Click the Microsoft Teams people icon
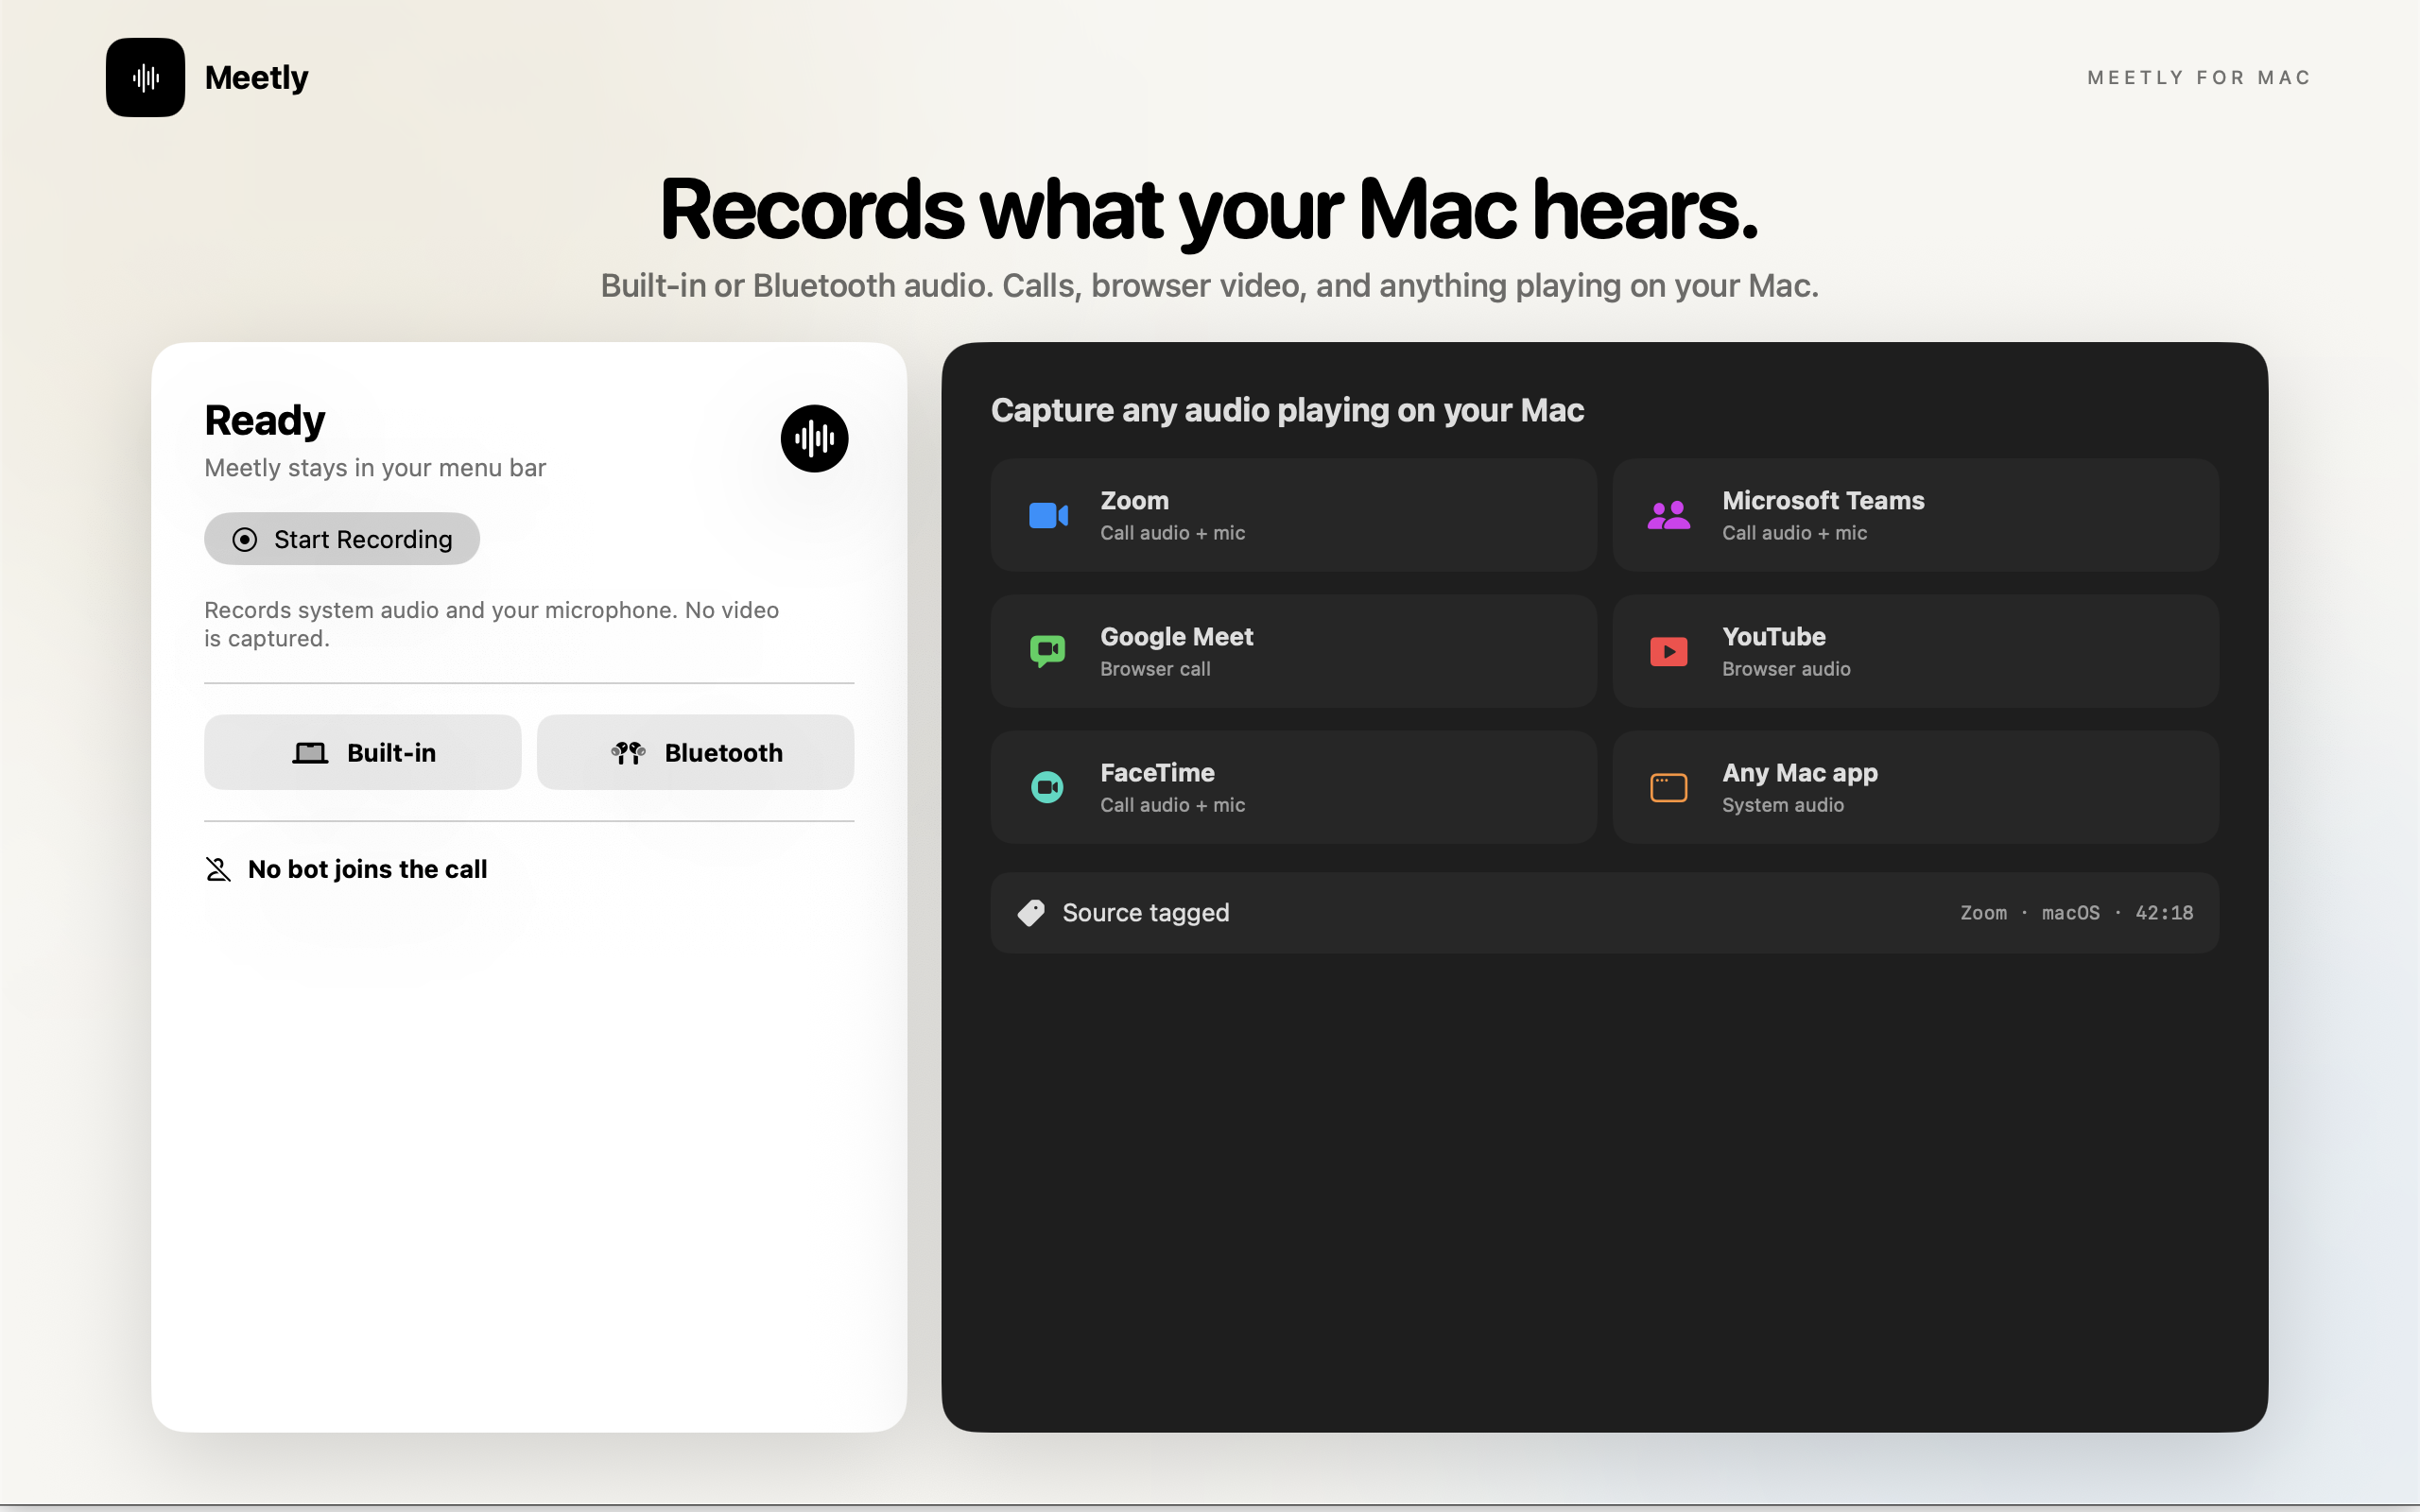 tap(1668, 516)
